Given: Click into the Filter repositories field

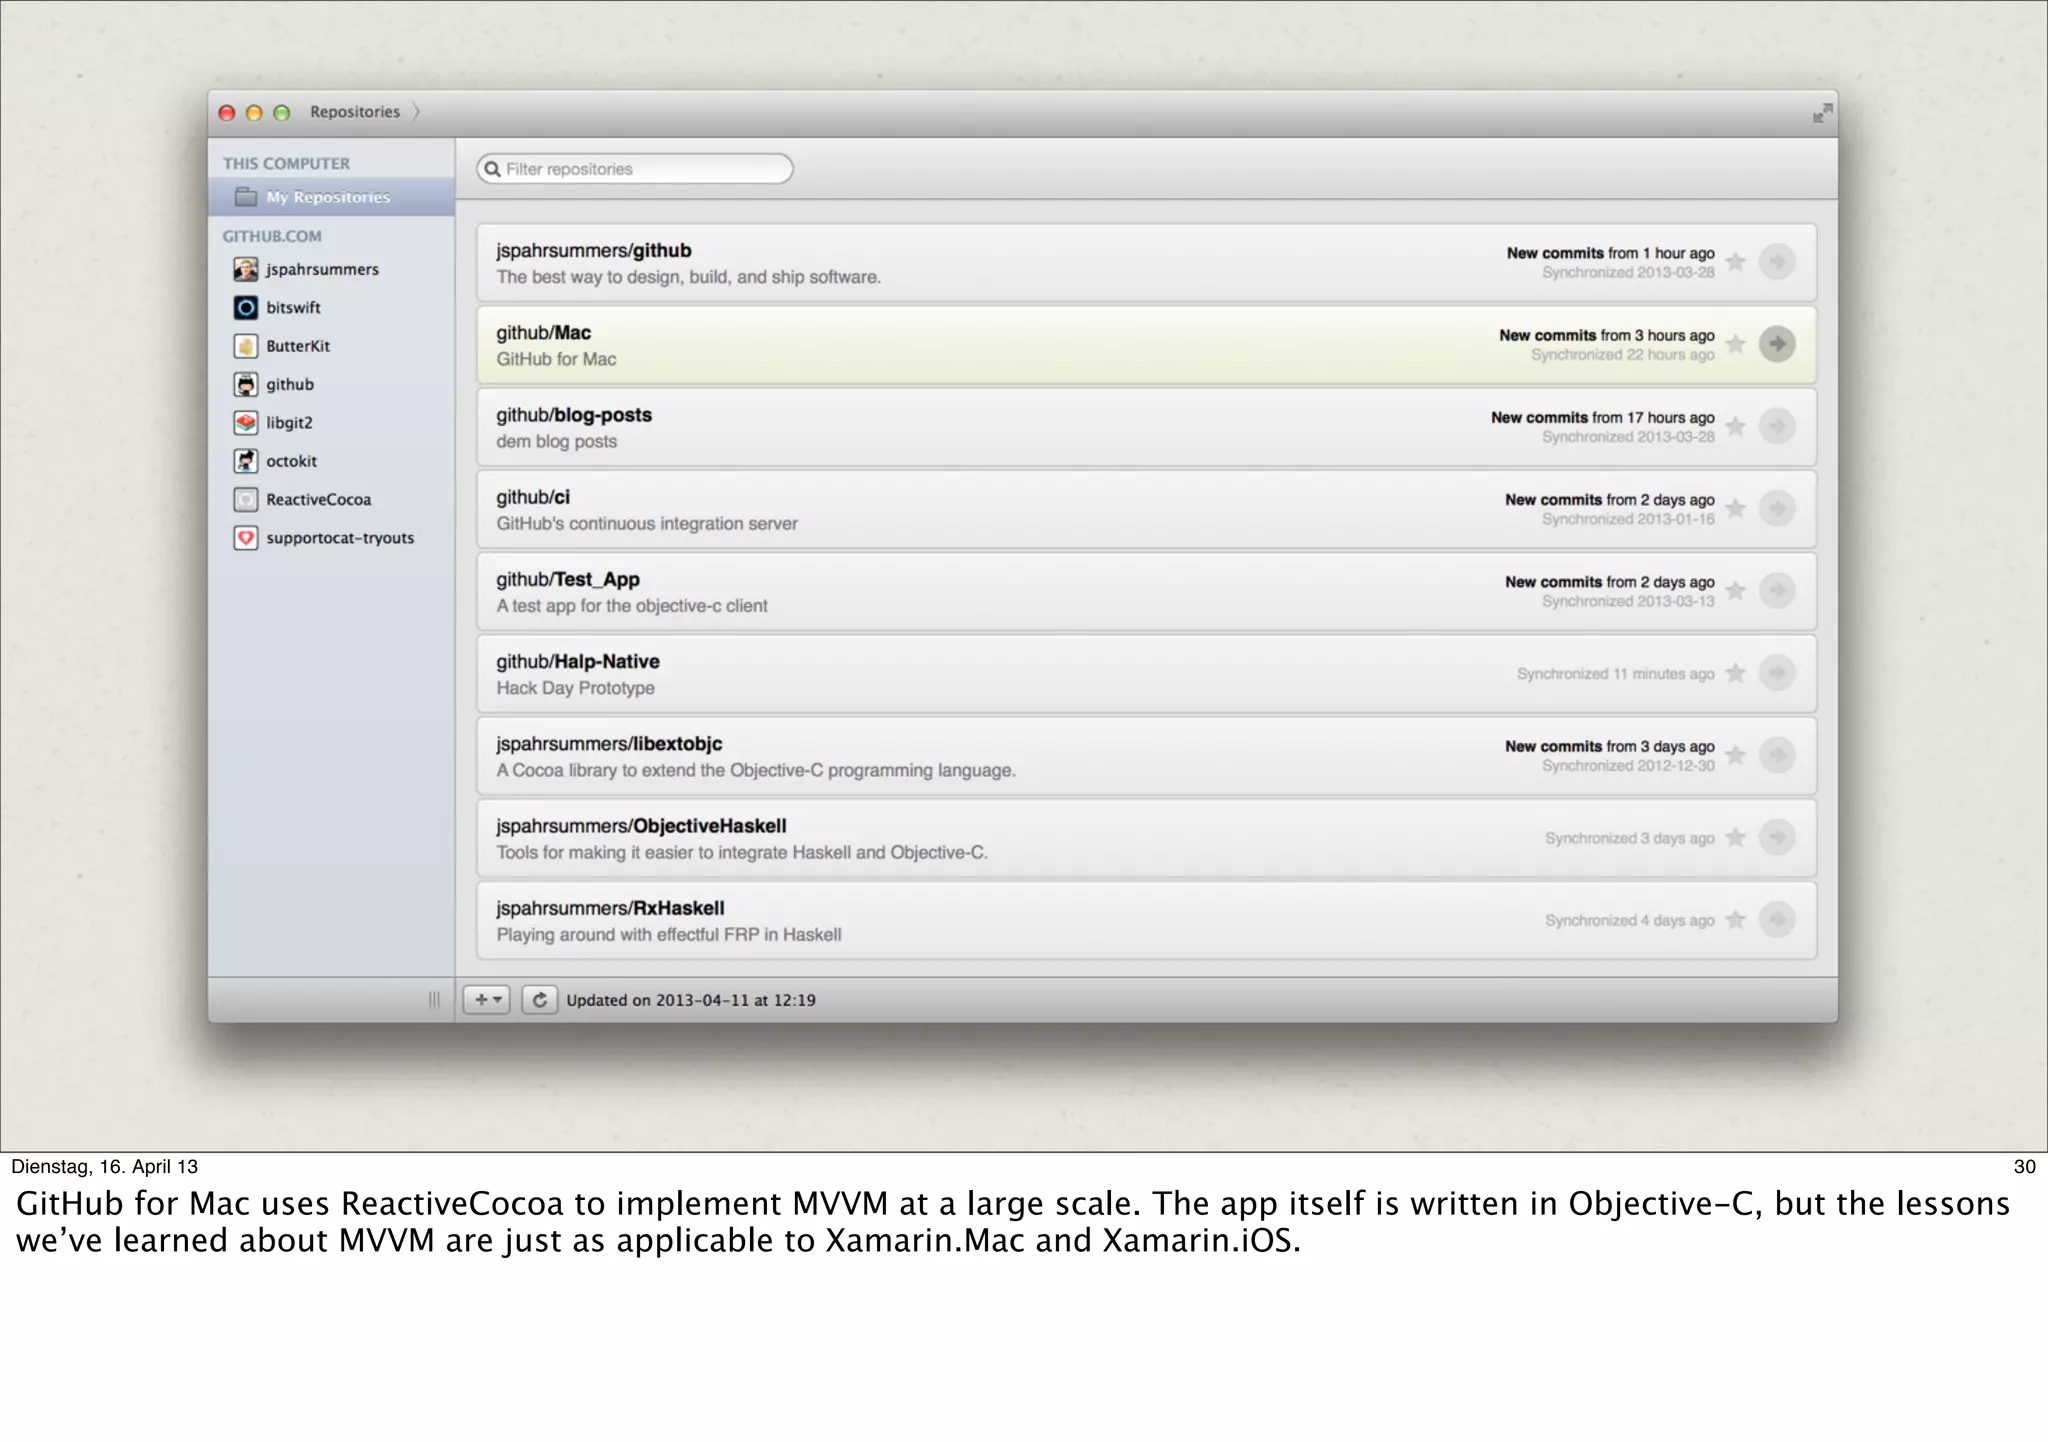Looking at the screenshot, I should tap(635, 169).
